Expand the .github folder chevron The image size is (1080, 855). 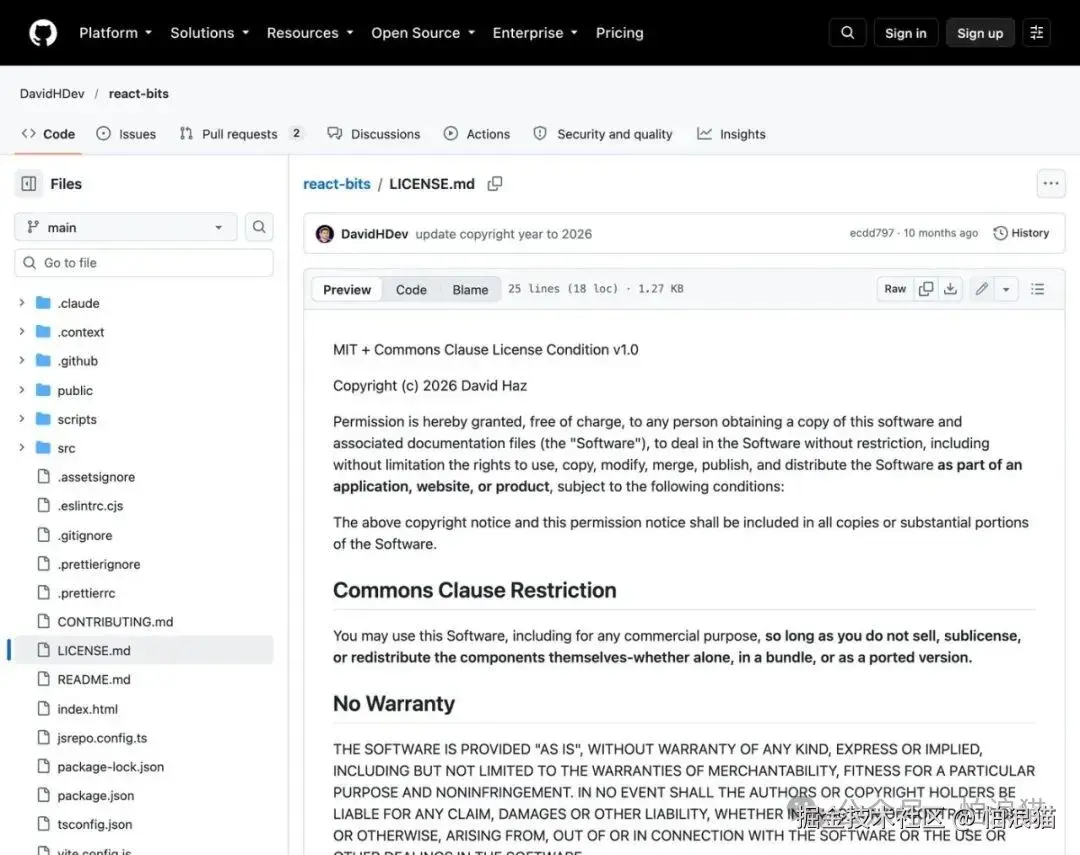tap(21, 360)
